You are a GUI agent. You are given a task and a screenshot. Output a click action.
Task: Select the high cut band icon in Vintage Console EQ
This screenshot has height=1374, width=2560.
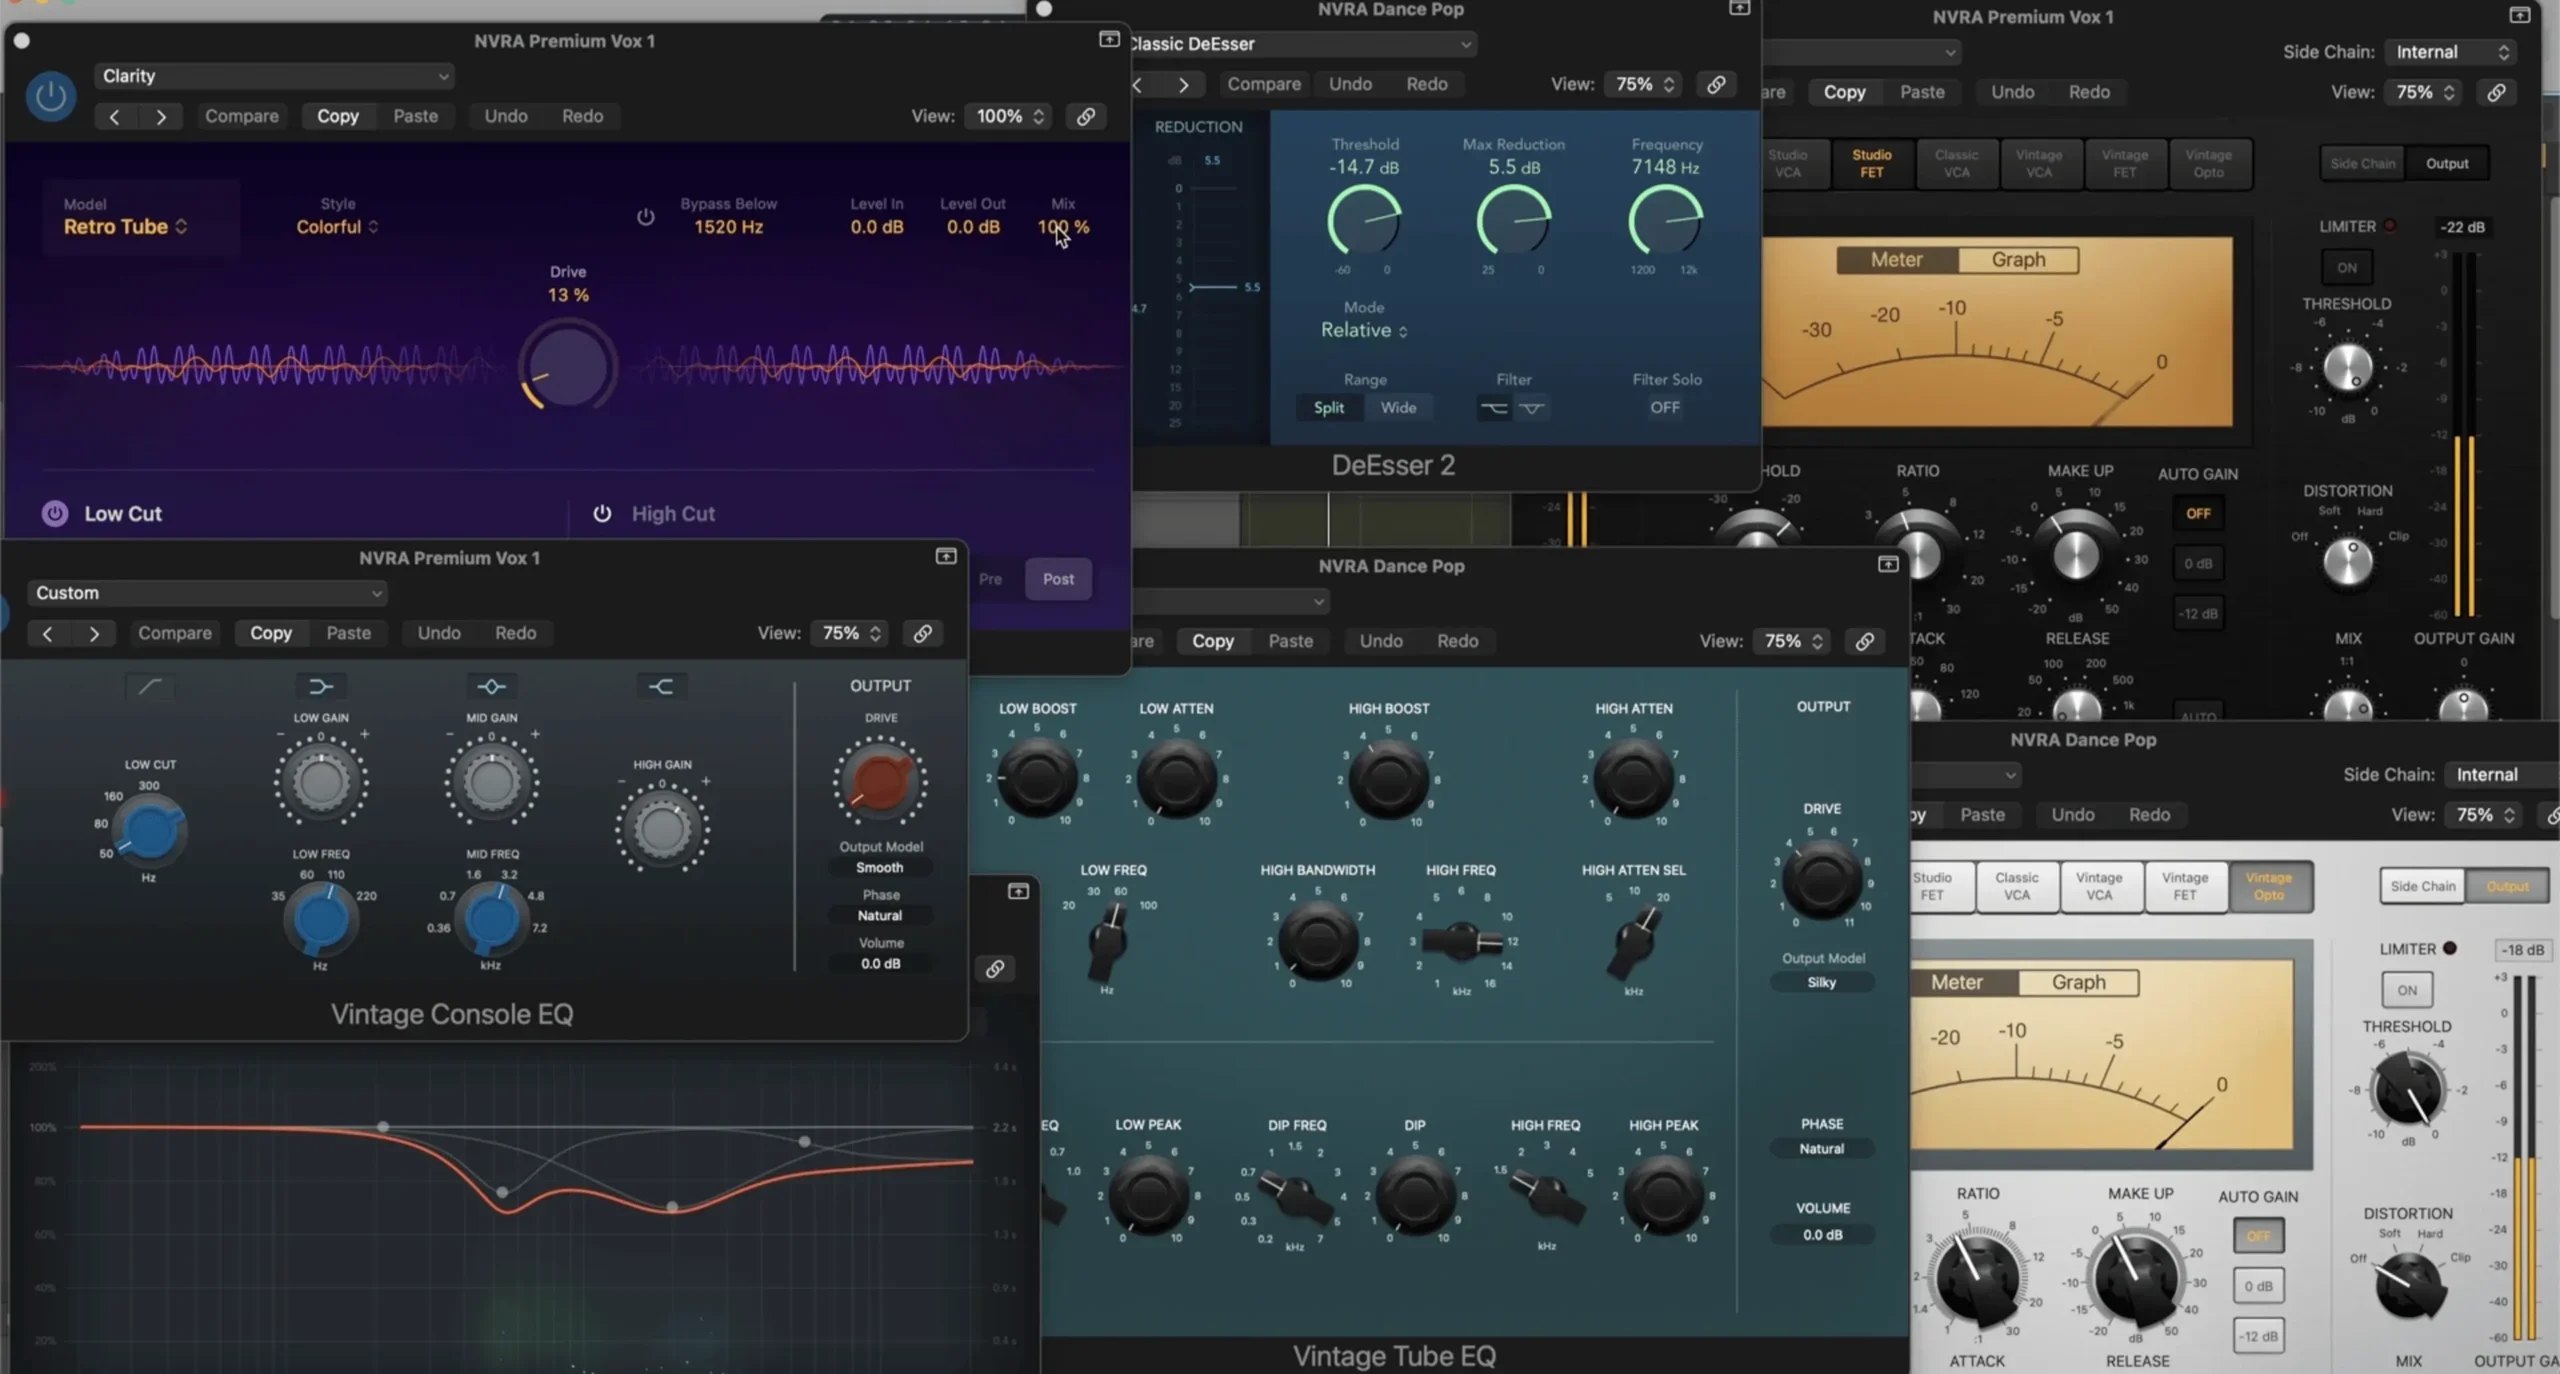(x=661, y=686)
